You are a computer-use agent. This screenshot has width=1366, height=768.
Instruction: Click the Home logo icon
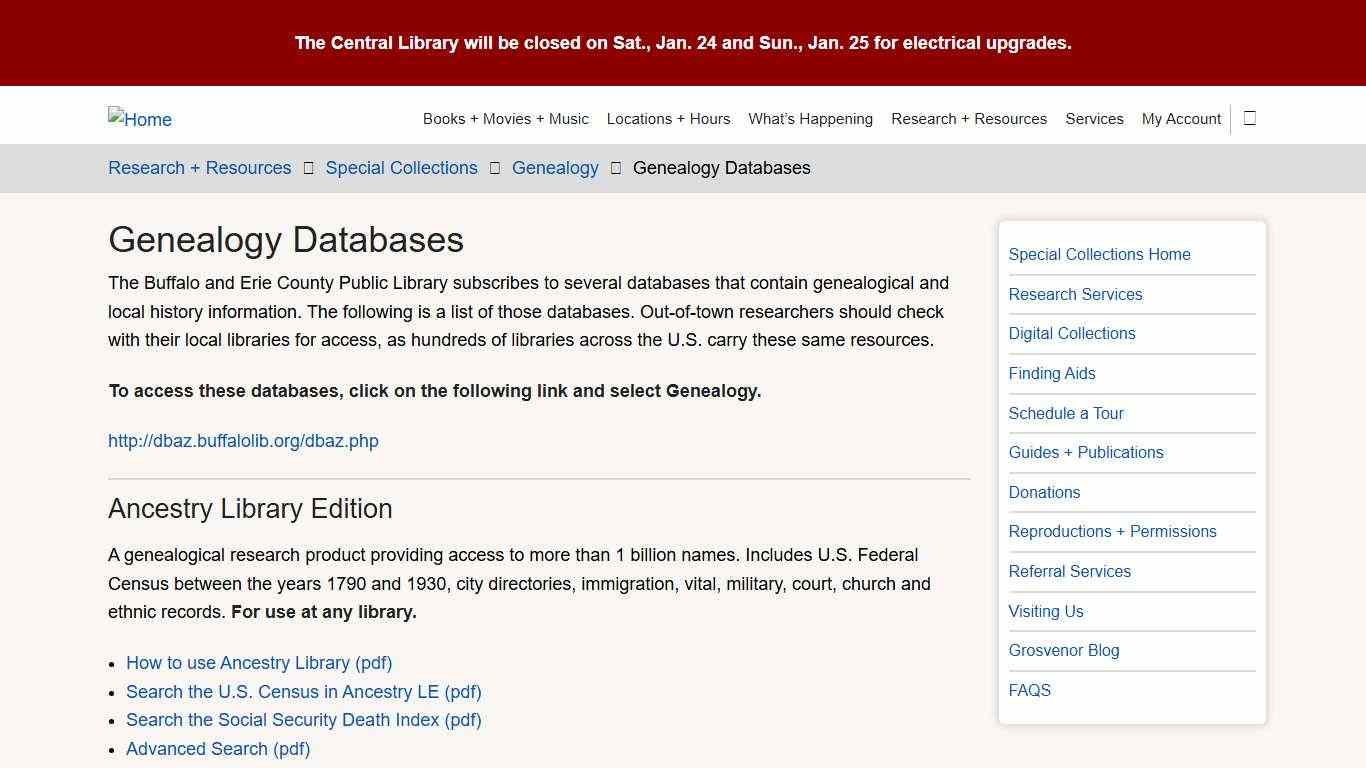coord(139,119)
